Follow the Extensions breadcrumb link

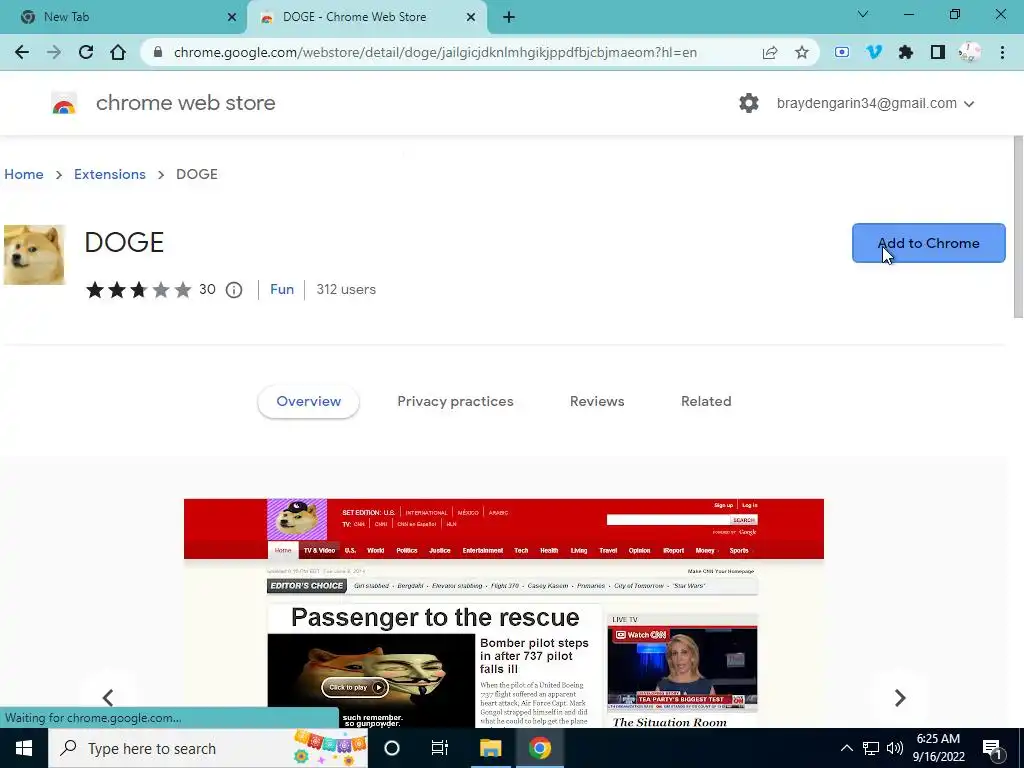110,174
